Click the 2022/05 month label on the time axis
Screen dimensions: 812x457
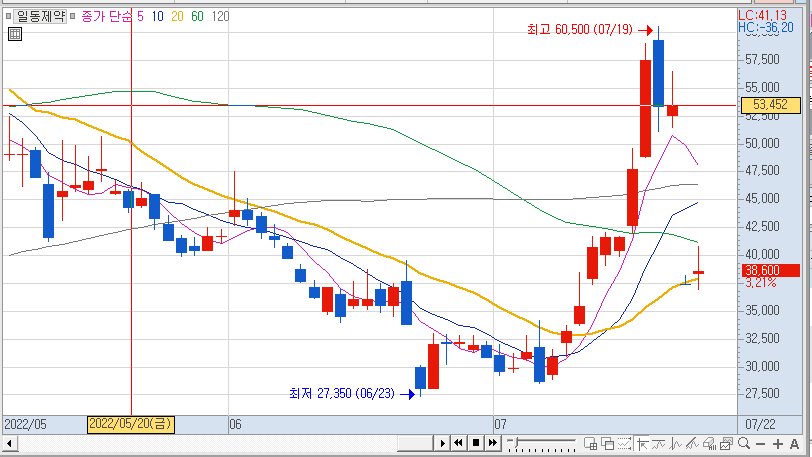pos(25,425)
